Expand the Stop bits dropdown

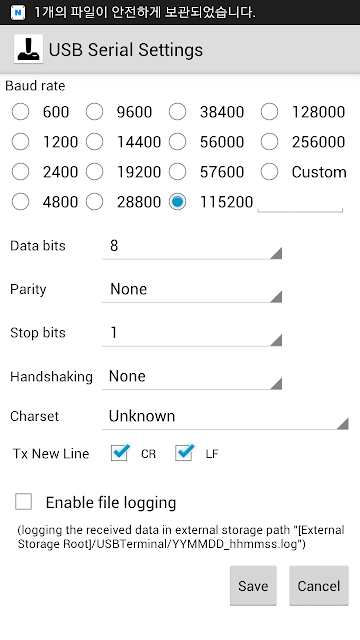[192, 333]
